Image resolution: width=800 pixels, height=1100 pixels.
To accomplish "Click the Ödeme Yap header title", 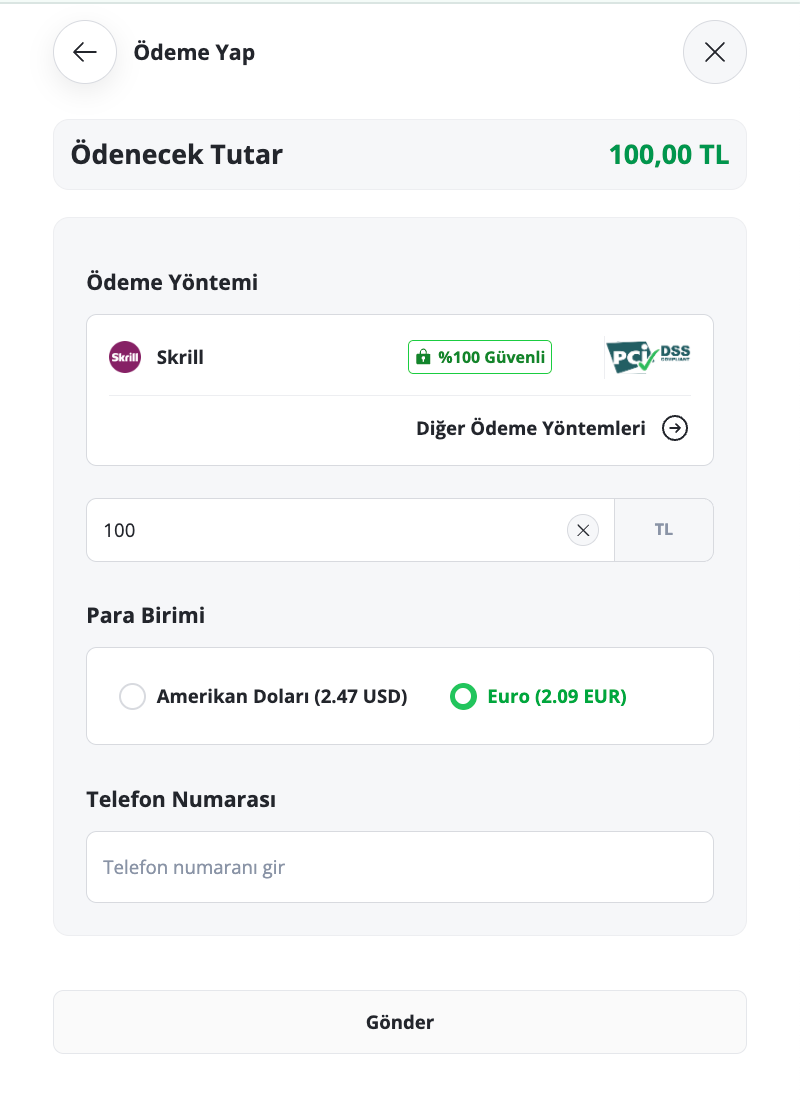I will (194, 53).
